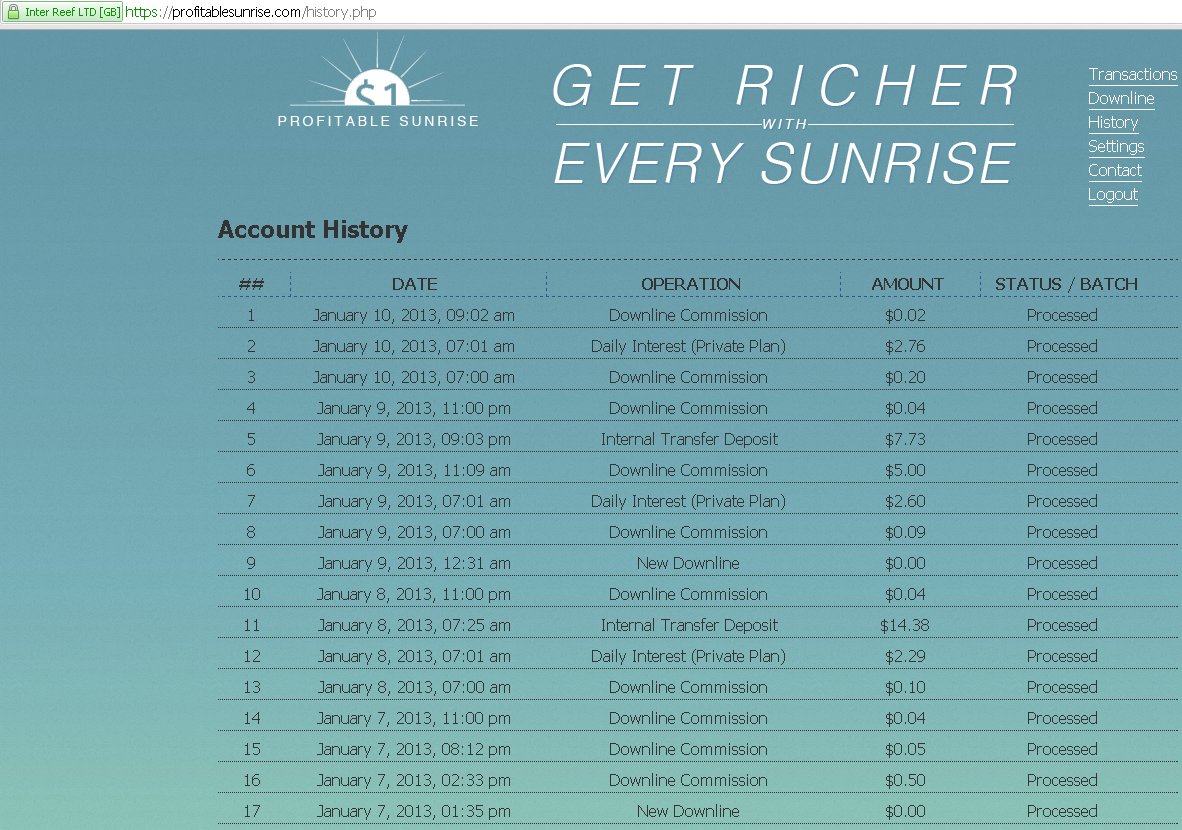Image resolution: width=1182 pixels, height=830 pixels.
Task: Click the Profitable Sunrise sun logo
Action: pos(378,81)
